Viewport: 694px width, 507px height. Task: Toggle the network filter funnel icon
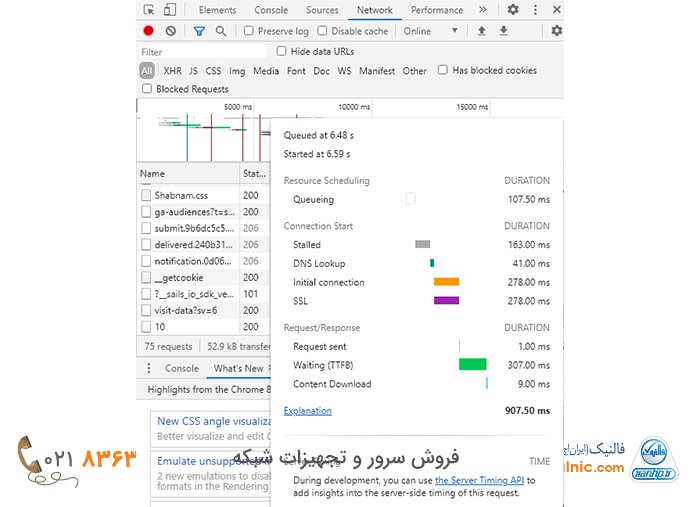tap(199, 31)
